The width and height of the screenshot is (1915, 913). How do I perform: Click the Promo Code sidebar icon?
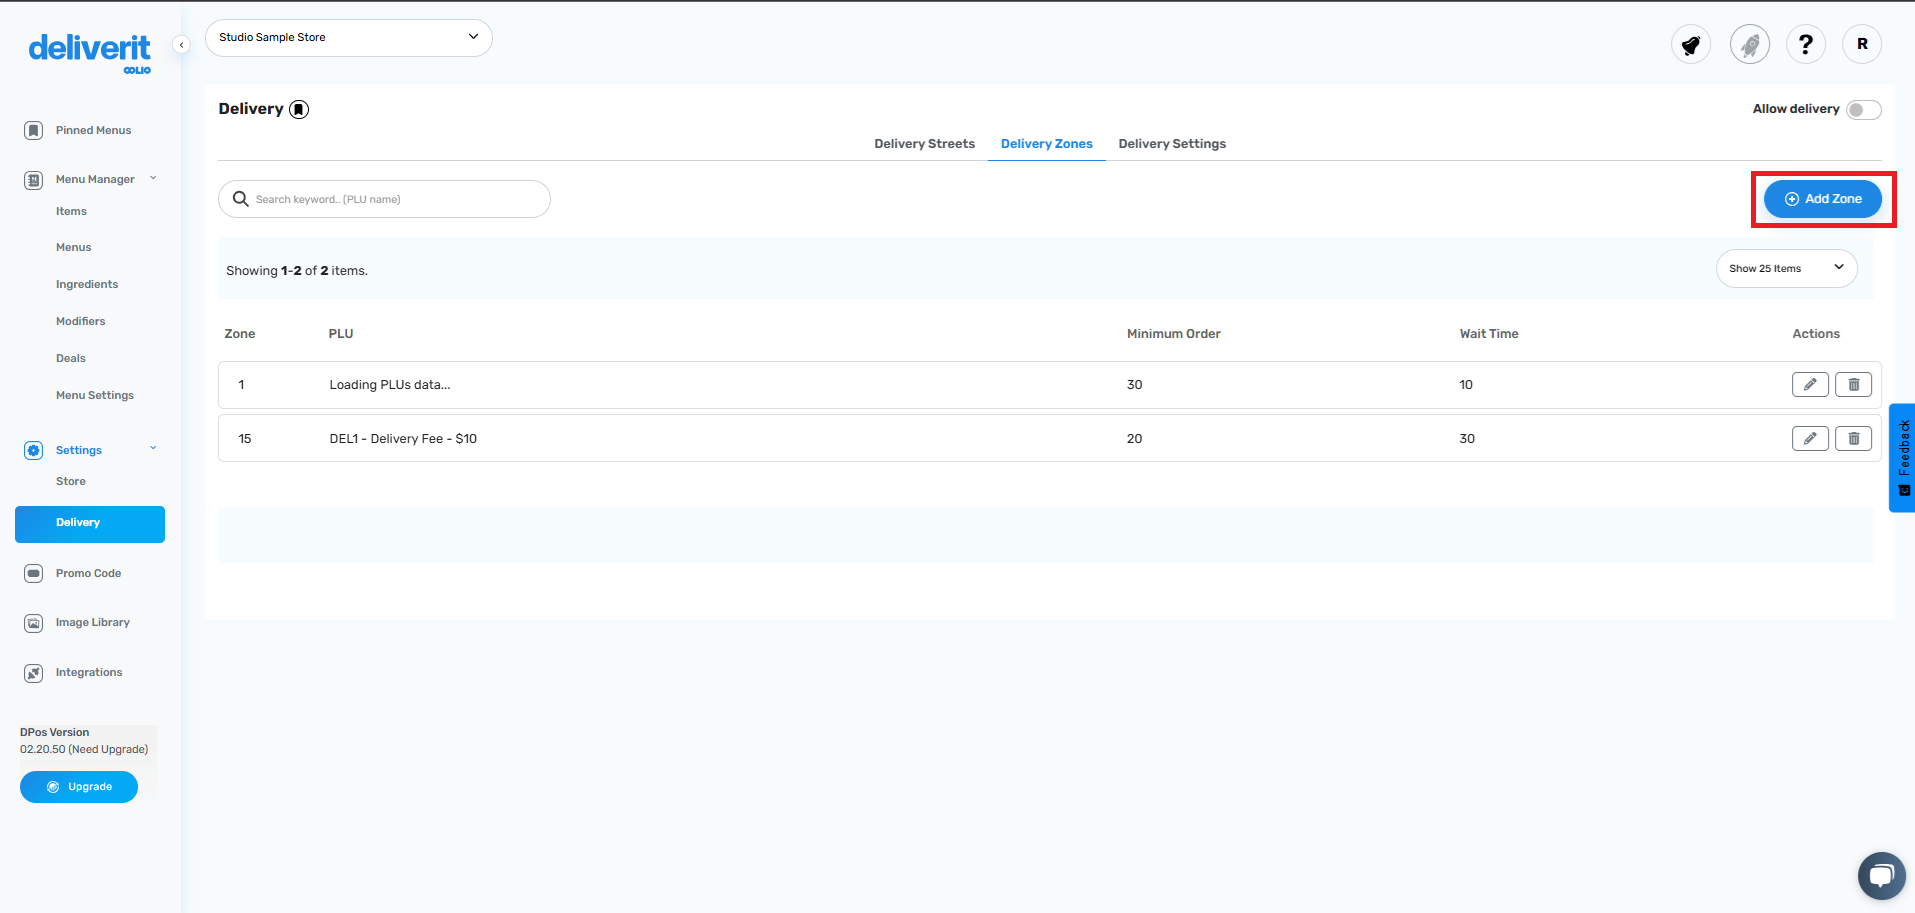click(34, 573)
